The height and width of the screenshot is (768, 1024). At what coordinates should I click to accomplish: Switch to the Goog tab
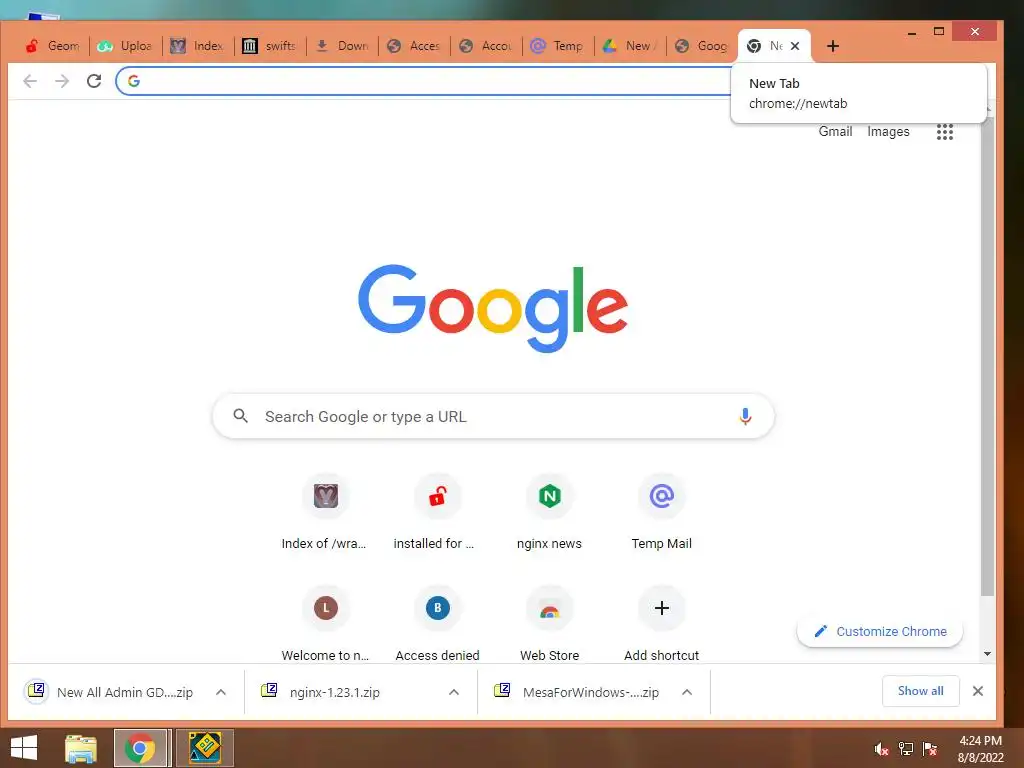[x=701, y=46]
